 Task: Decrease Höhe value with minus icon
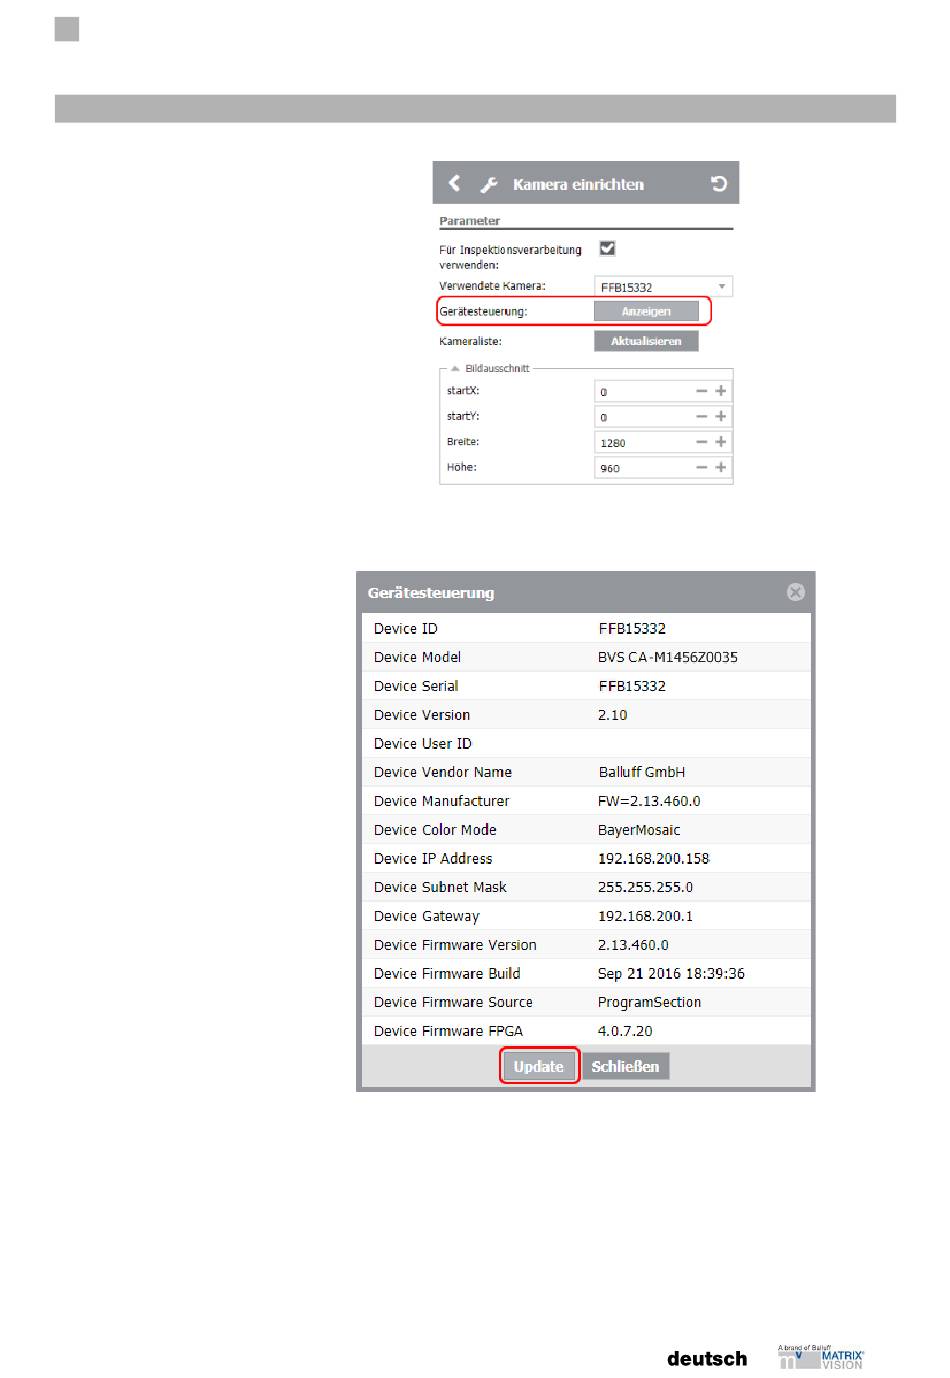pos(702,468)
